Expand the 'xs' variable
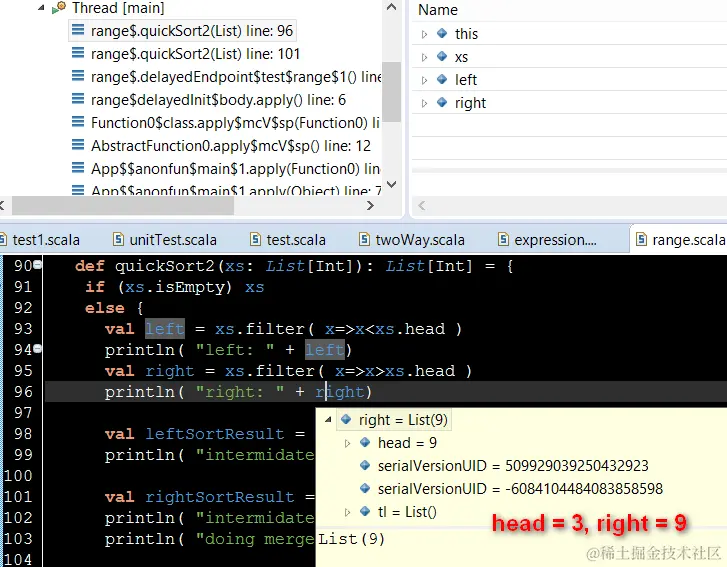727x567 pixels. coord(424,57)
